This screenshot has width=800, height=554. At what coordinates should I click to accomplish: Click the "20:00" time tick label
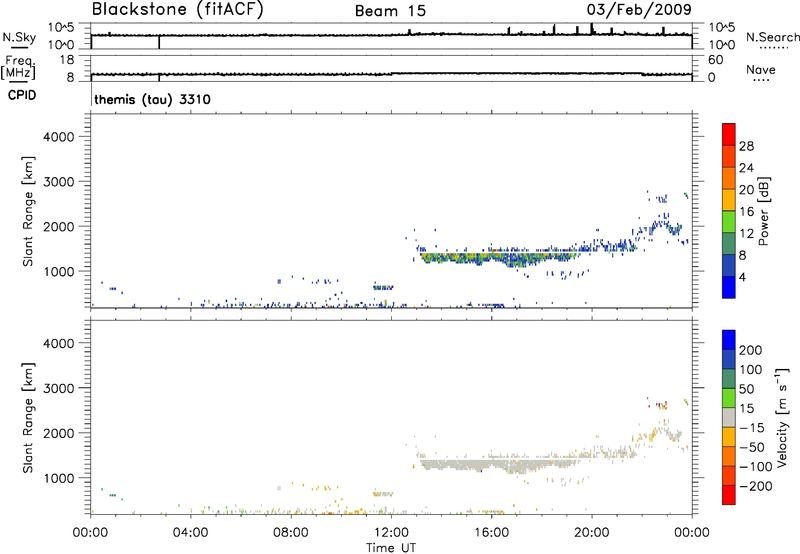(591, 533)
